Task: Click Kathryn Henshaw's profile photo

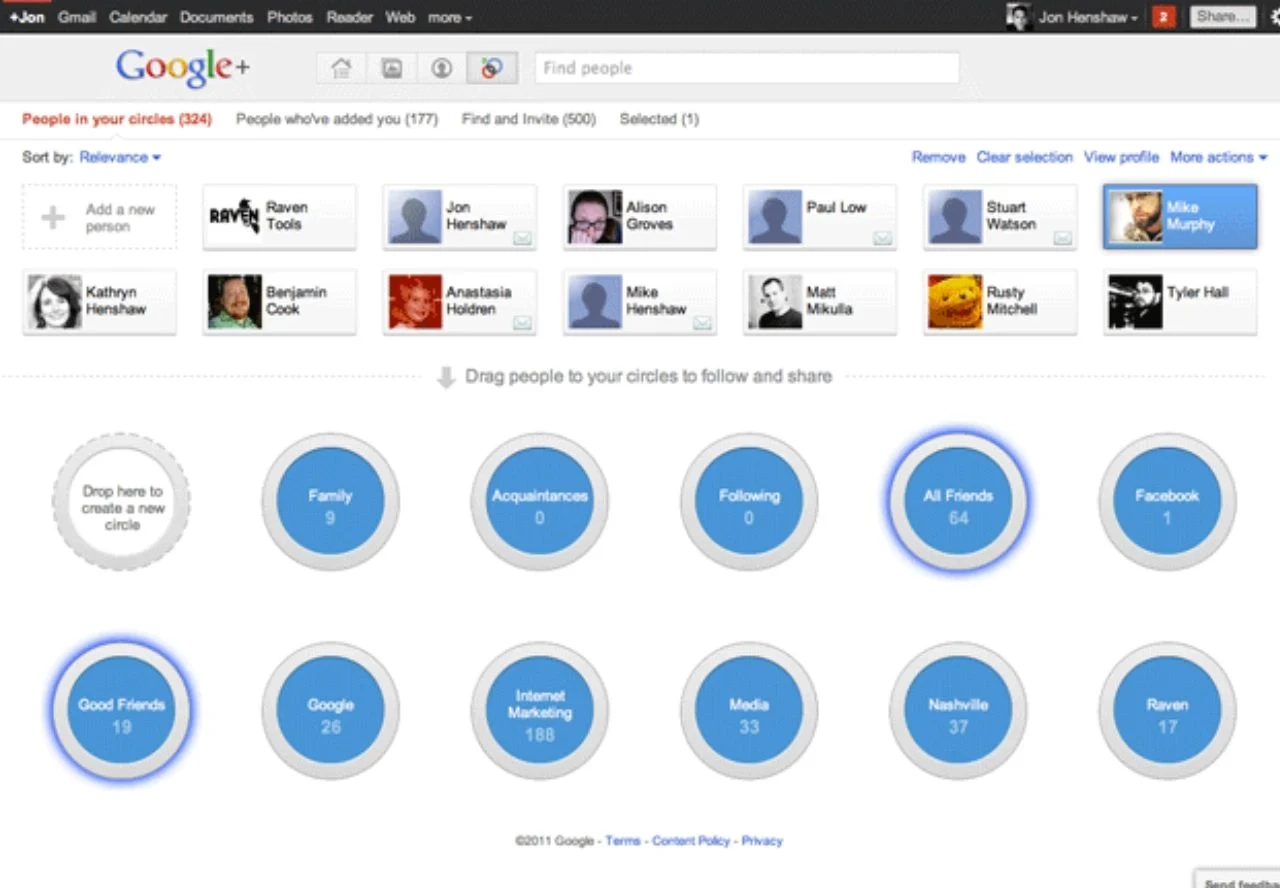Action: (55, 302)
